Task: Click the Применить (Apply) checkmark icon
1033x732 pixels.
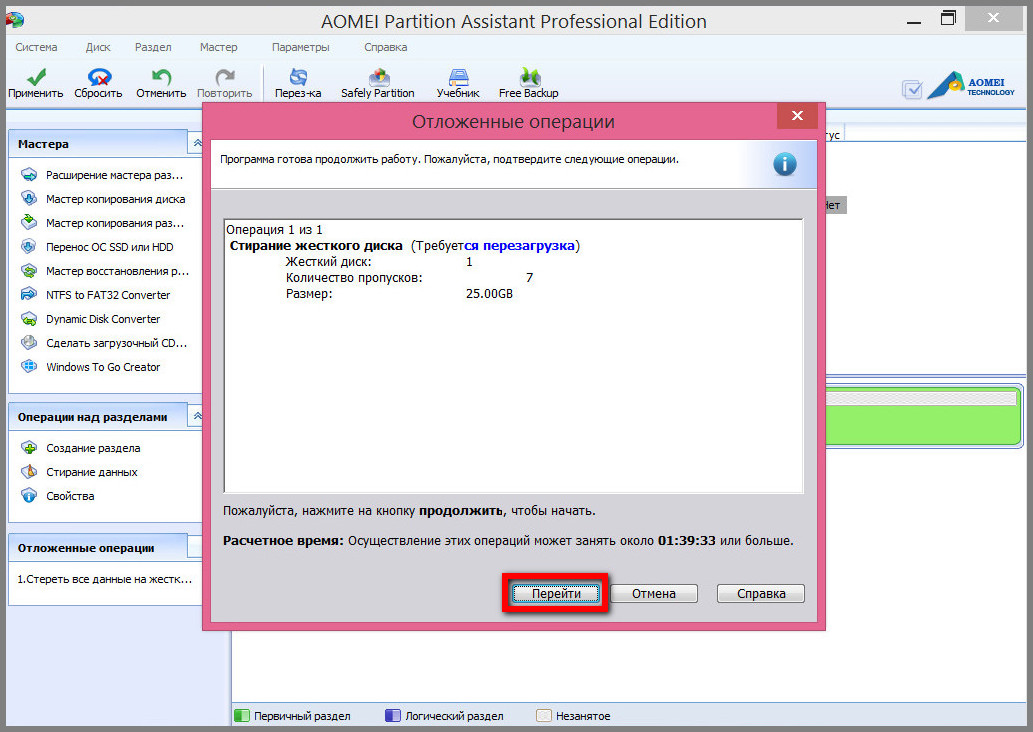Action: pyautogui.click(x=36, y=77)
